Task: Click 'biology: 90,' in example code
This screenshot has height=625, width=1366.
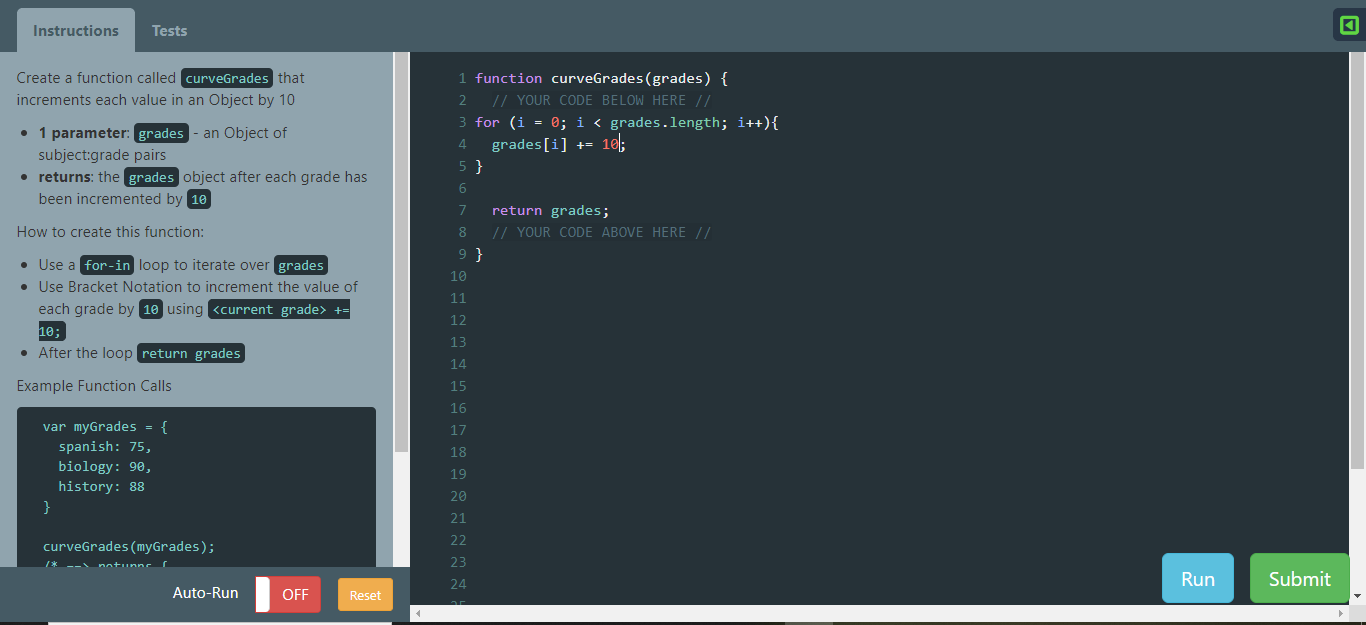Action: click(x=105, y=466)
